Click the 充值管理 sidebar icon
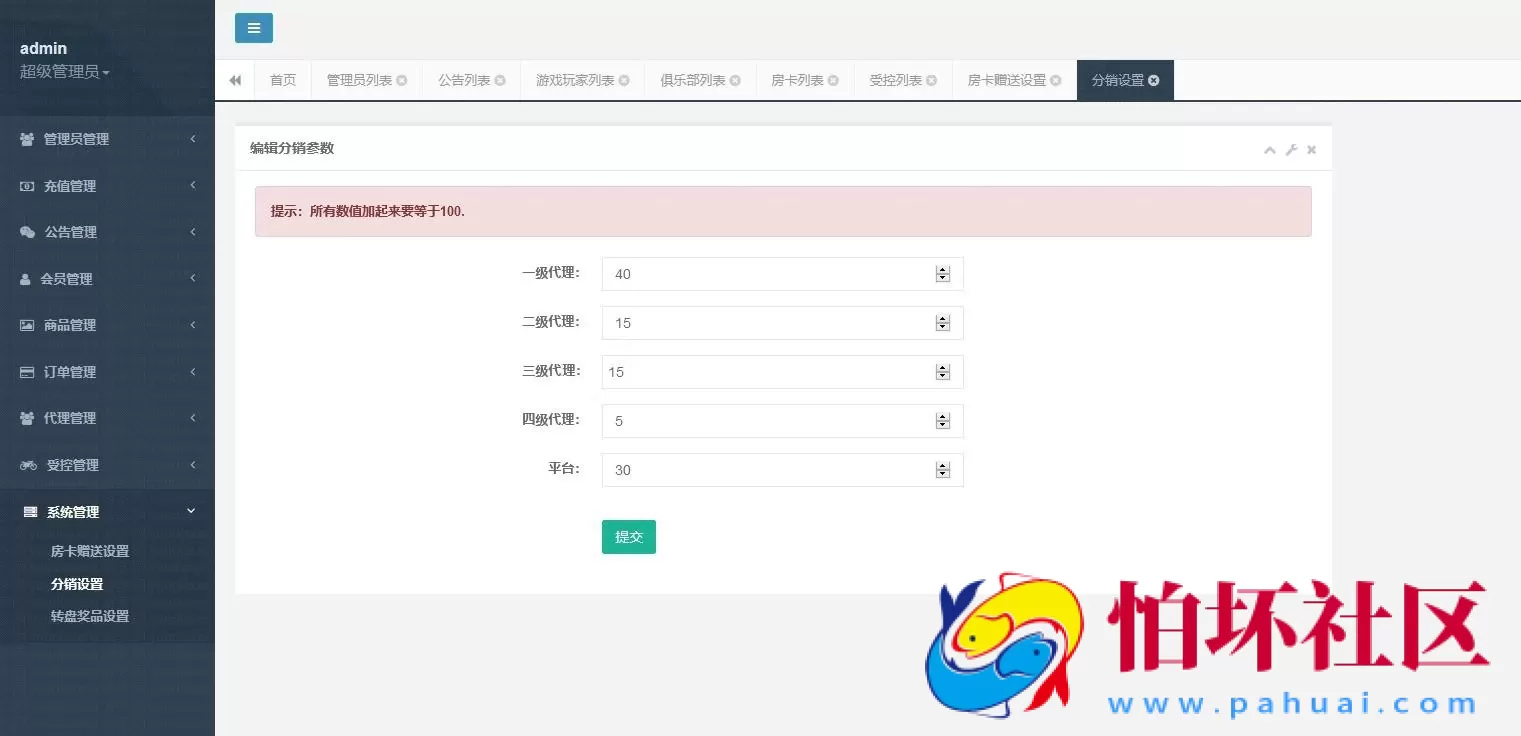 click(x=25, y=185)
